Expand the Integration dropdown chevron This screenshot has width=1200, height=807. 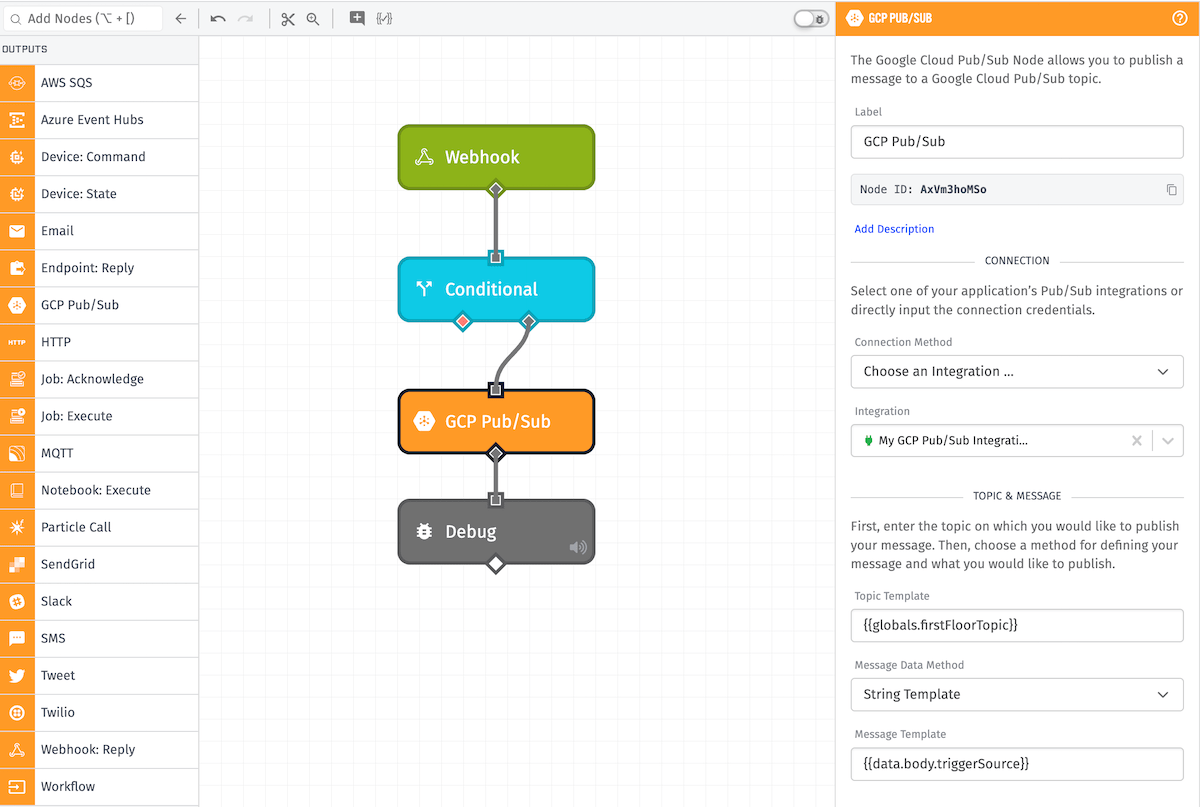pos(1168,440)
